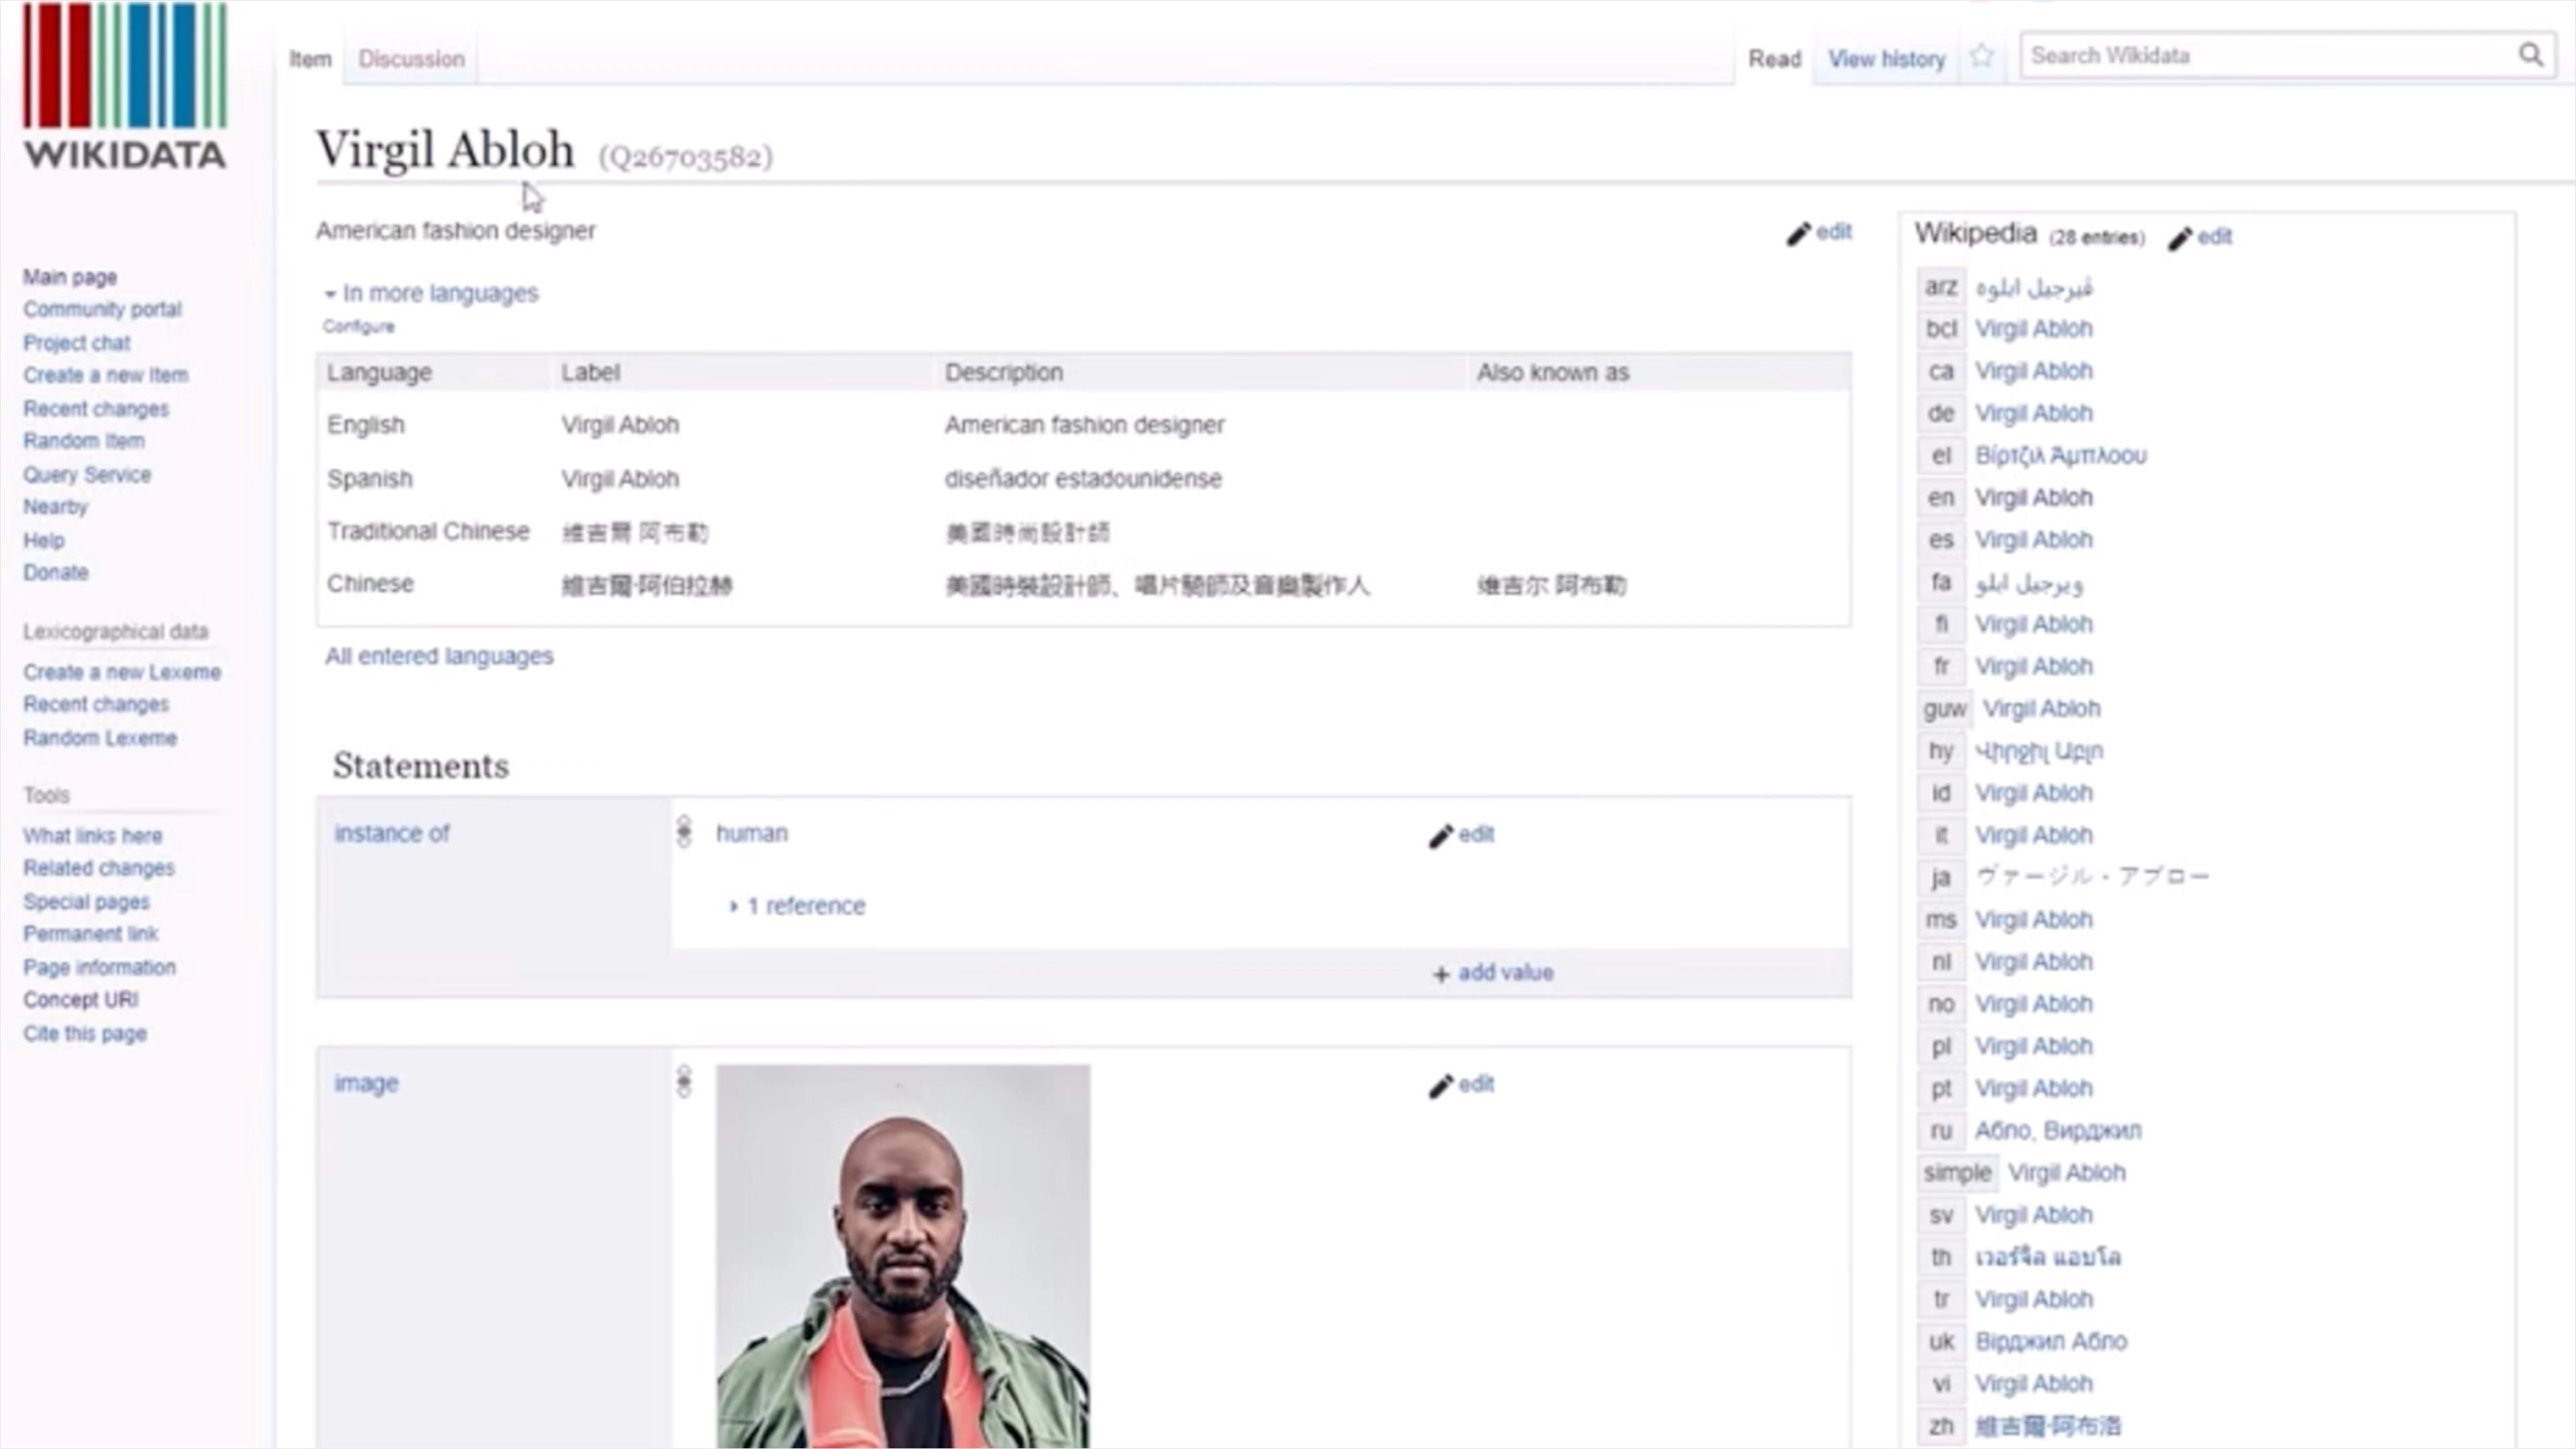Click the Q26703582 item identifier

pyautogui.click(x=685, y=157)
